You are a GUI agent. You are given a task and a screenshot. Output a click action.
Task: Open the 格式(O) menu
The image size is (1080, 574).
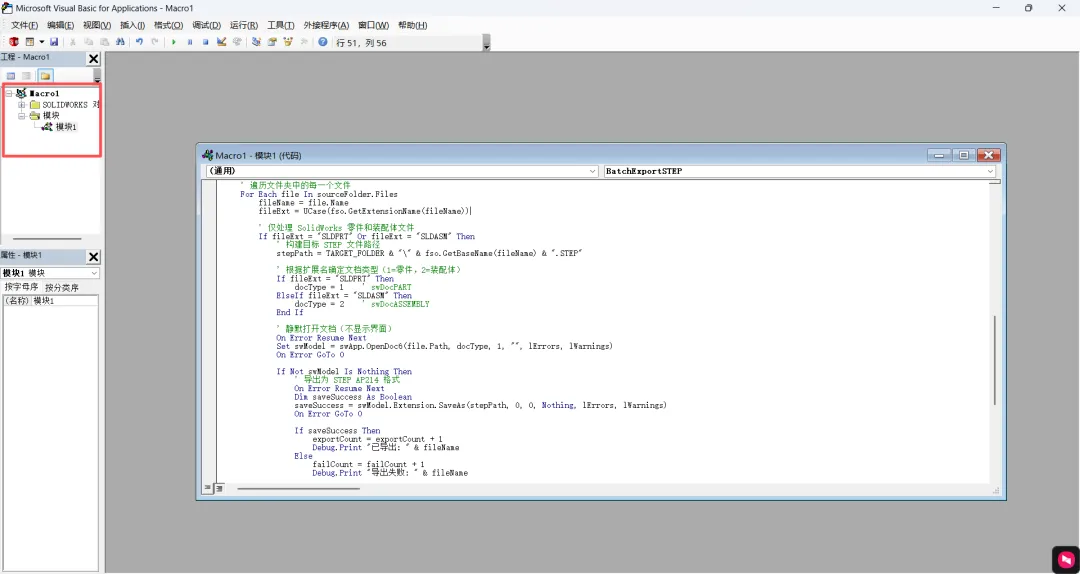(x=169, y=25)
